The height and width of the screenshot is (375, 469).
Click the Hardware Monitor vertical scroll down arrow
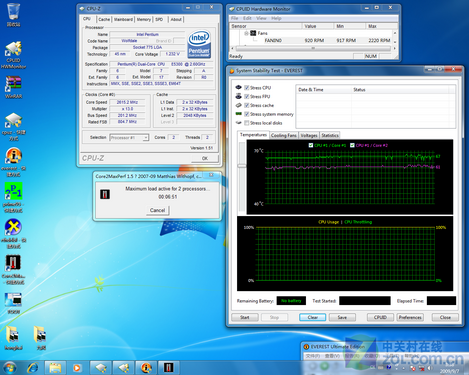coord(395,42)
